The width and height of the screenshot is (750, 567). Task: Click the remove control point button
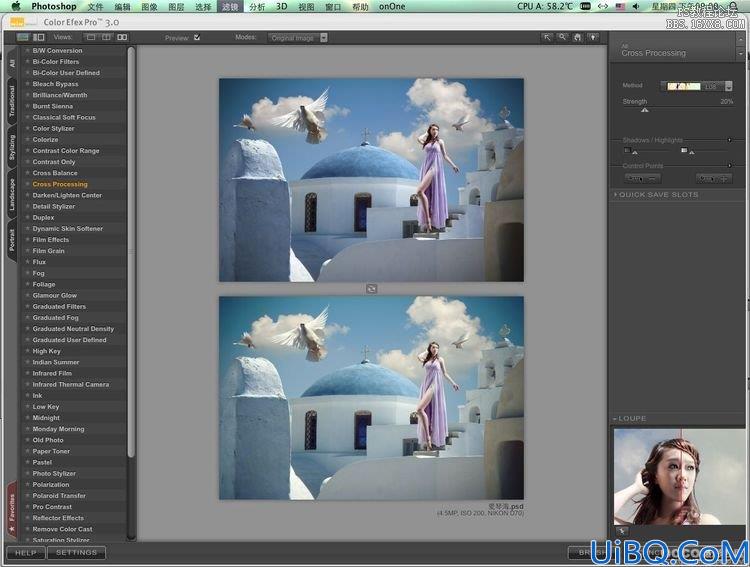click(x=642, y=179)
